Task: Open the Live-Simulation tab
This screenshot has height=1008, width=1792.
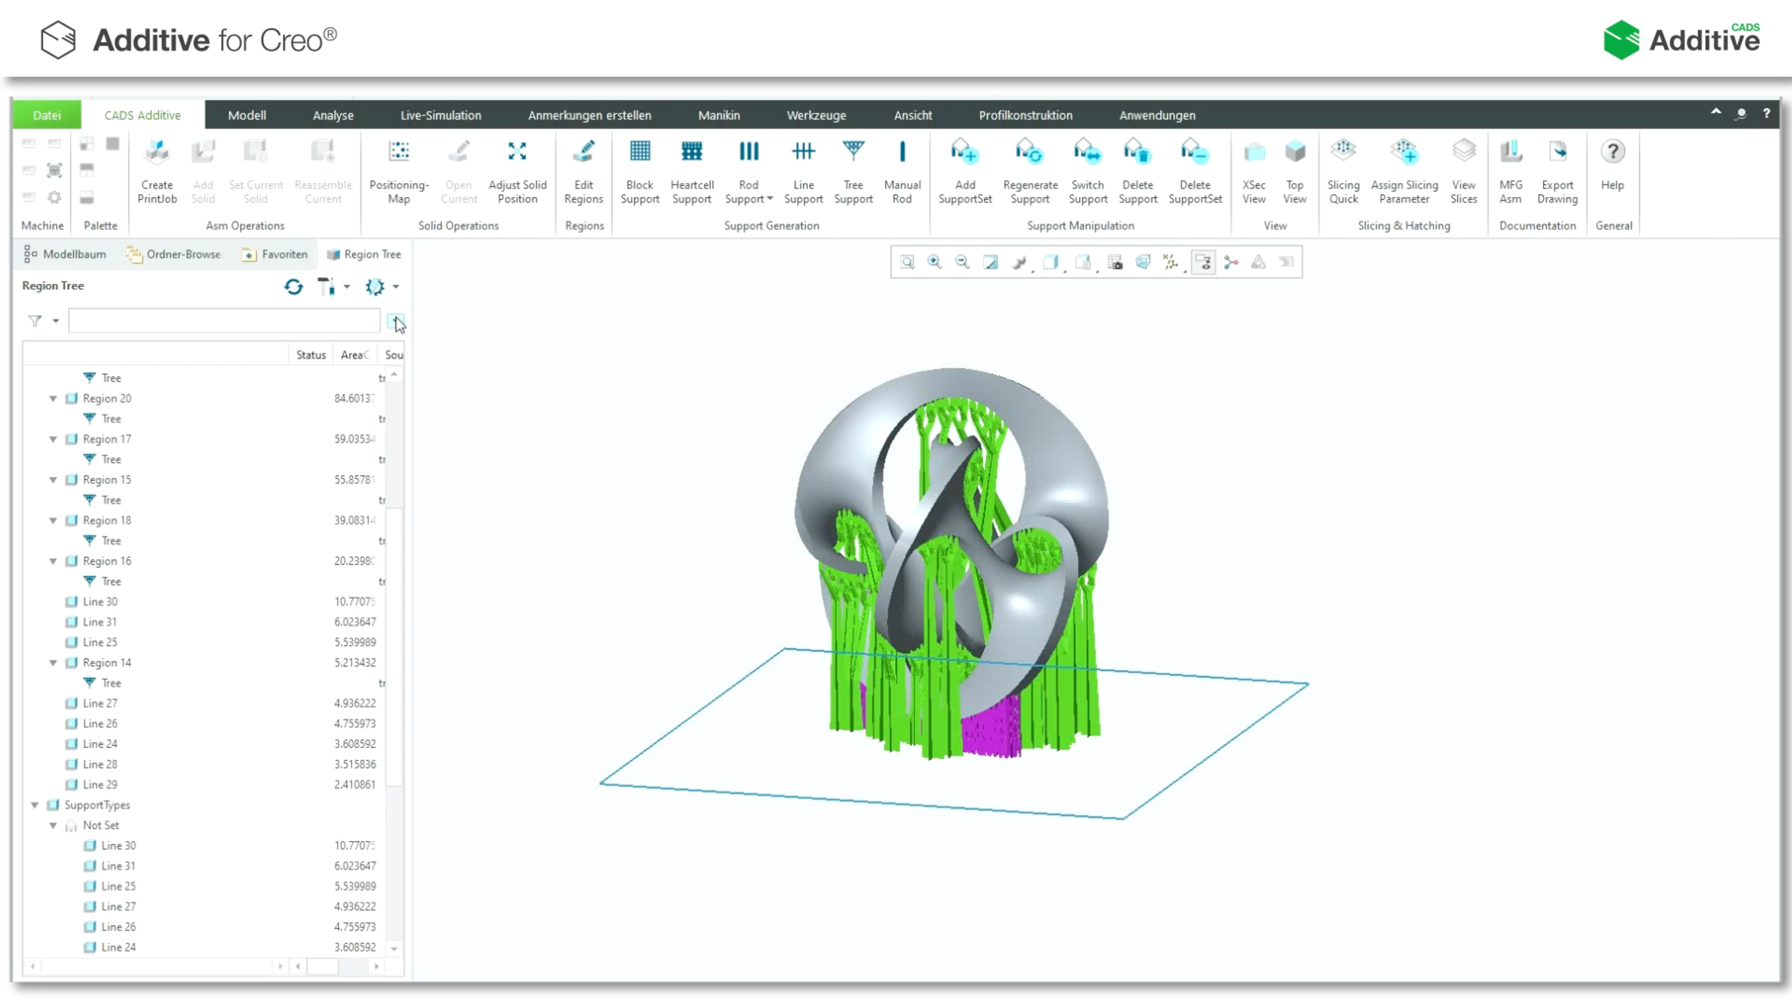Action: [x=441, y=115]
